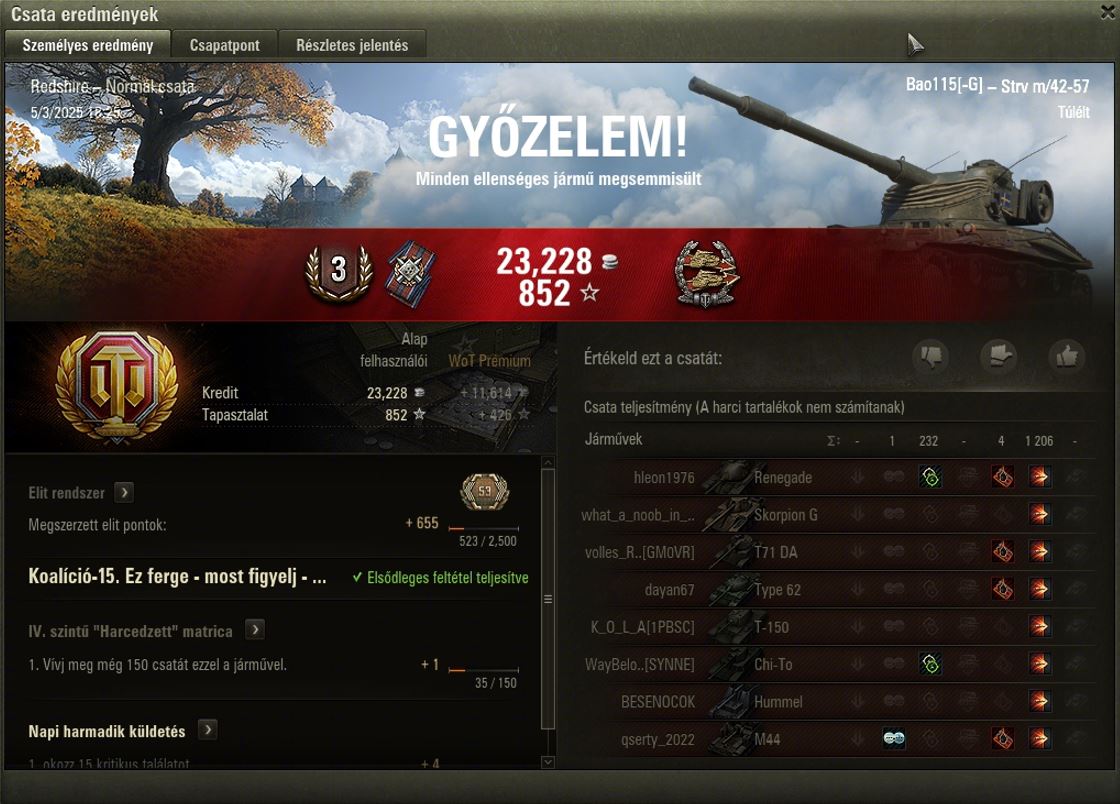
Task: Switch to the Csapatpont tab
Action: pyautogui.click(x=224, y=45)
